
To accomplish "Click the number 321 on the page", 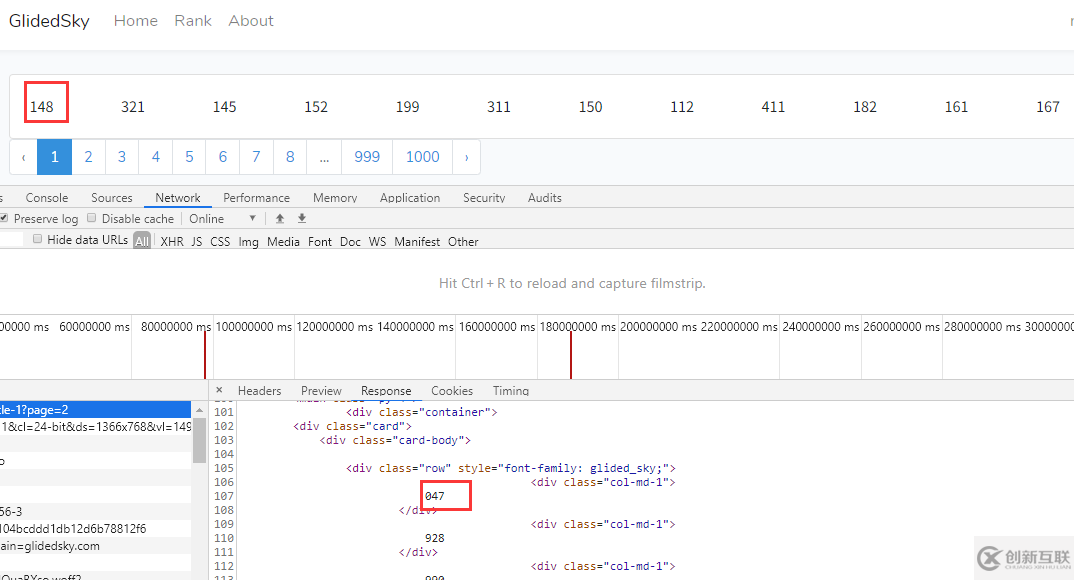I will click(133, 107).
